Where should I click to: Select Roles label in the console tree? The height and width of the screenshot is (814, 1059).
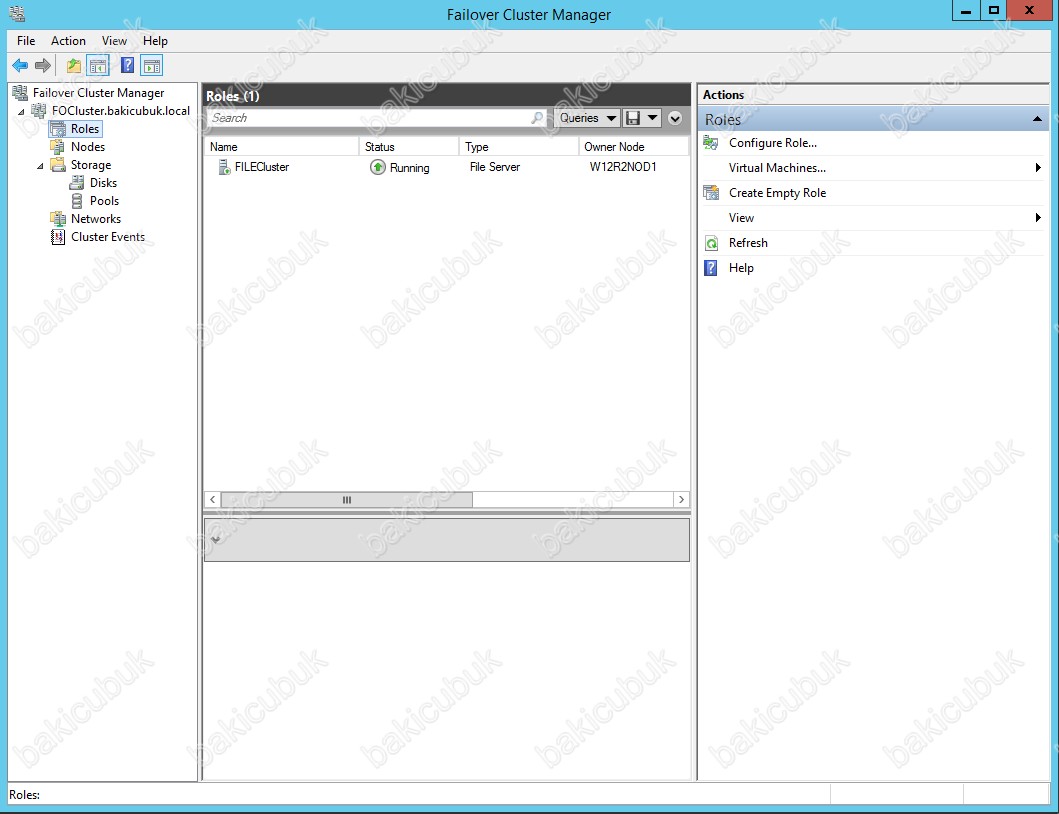84,128
